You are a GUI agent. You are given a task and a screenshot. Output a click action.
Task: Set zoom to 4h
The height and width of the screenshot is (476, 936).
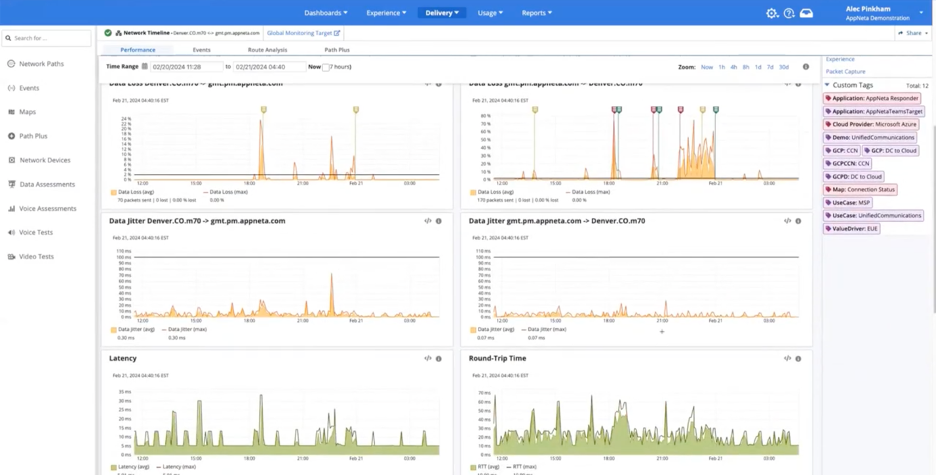(x=734, y=67)
